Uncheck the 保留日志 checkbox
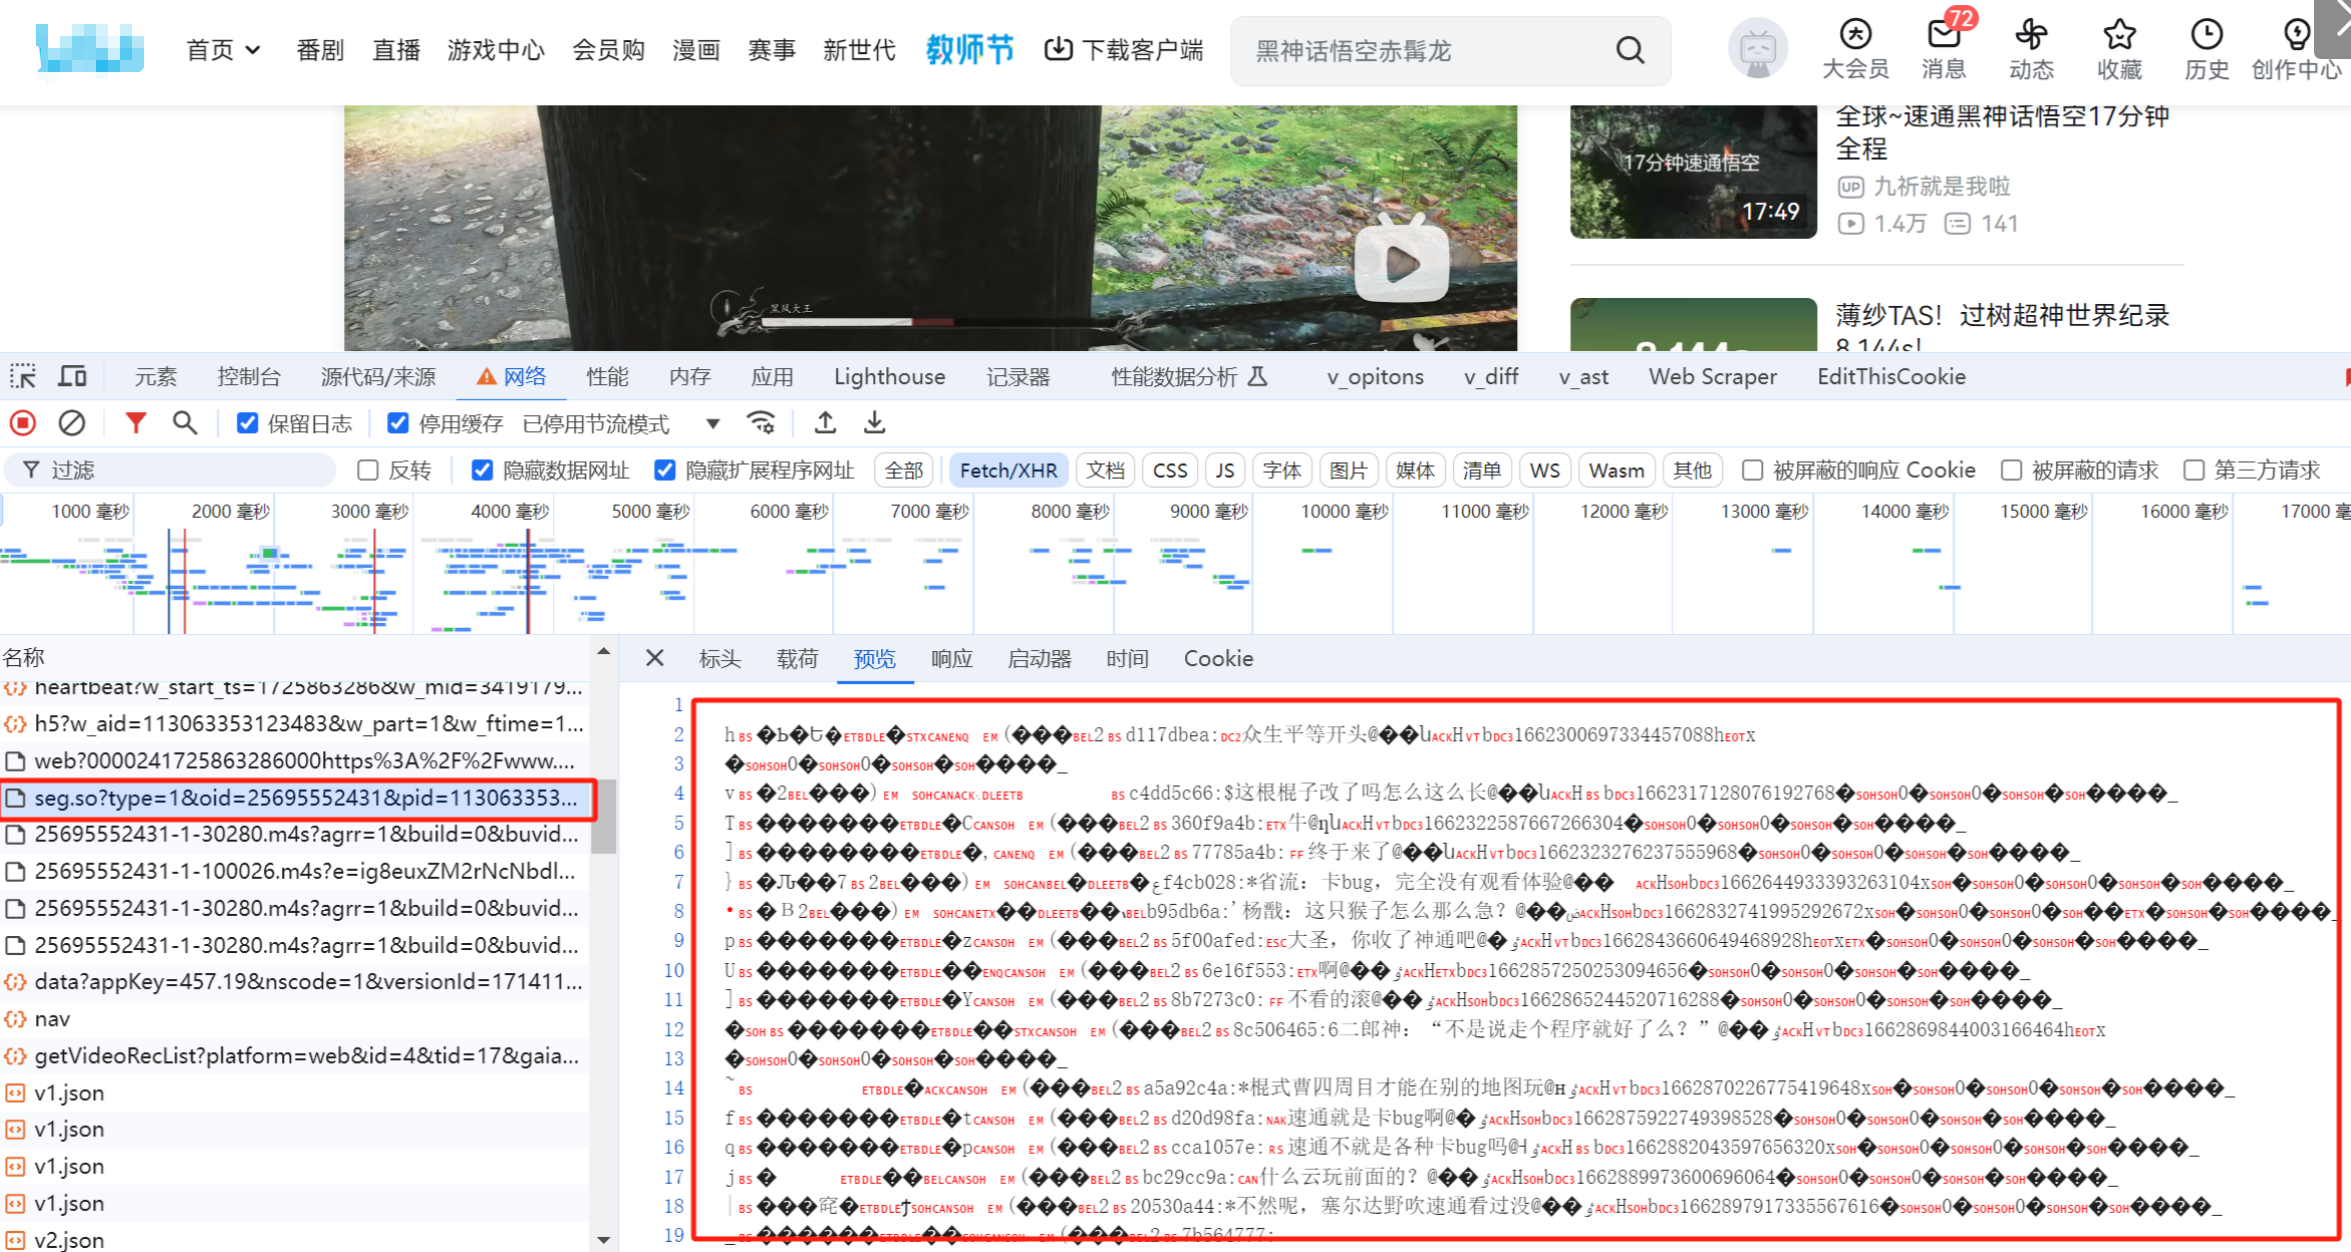 click(247, 424)
